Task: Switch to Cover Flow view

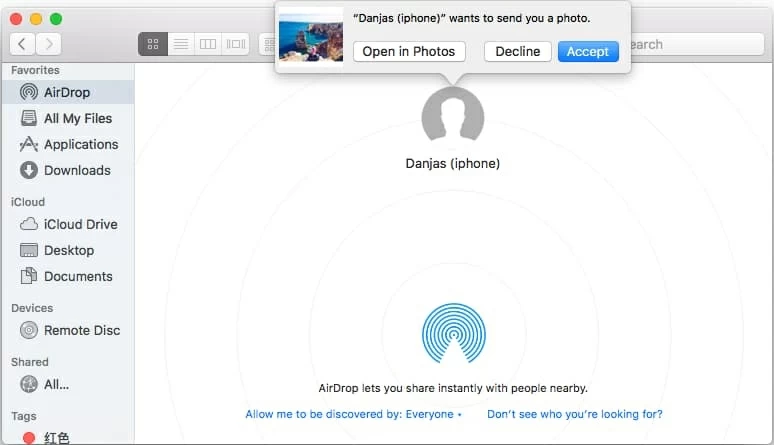Action: (236, 44)
